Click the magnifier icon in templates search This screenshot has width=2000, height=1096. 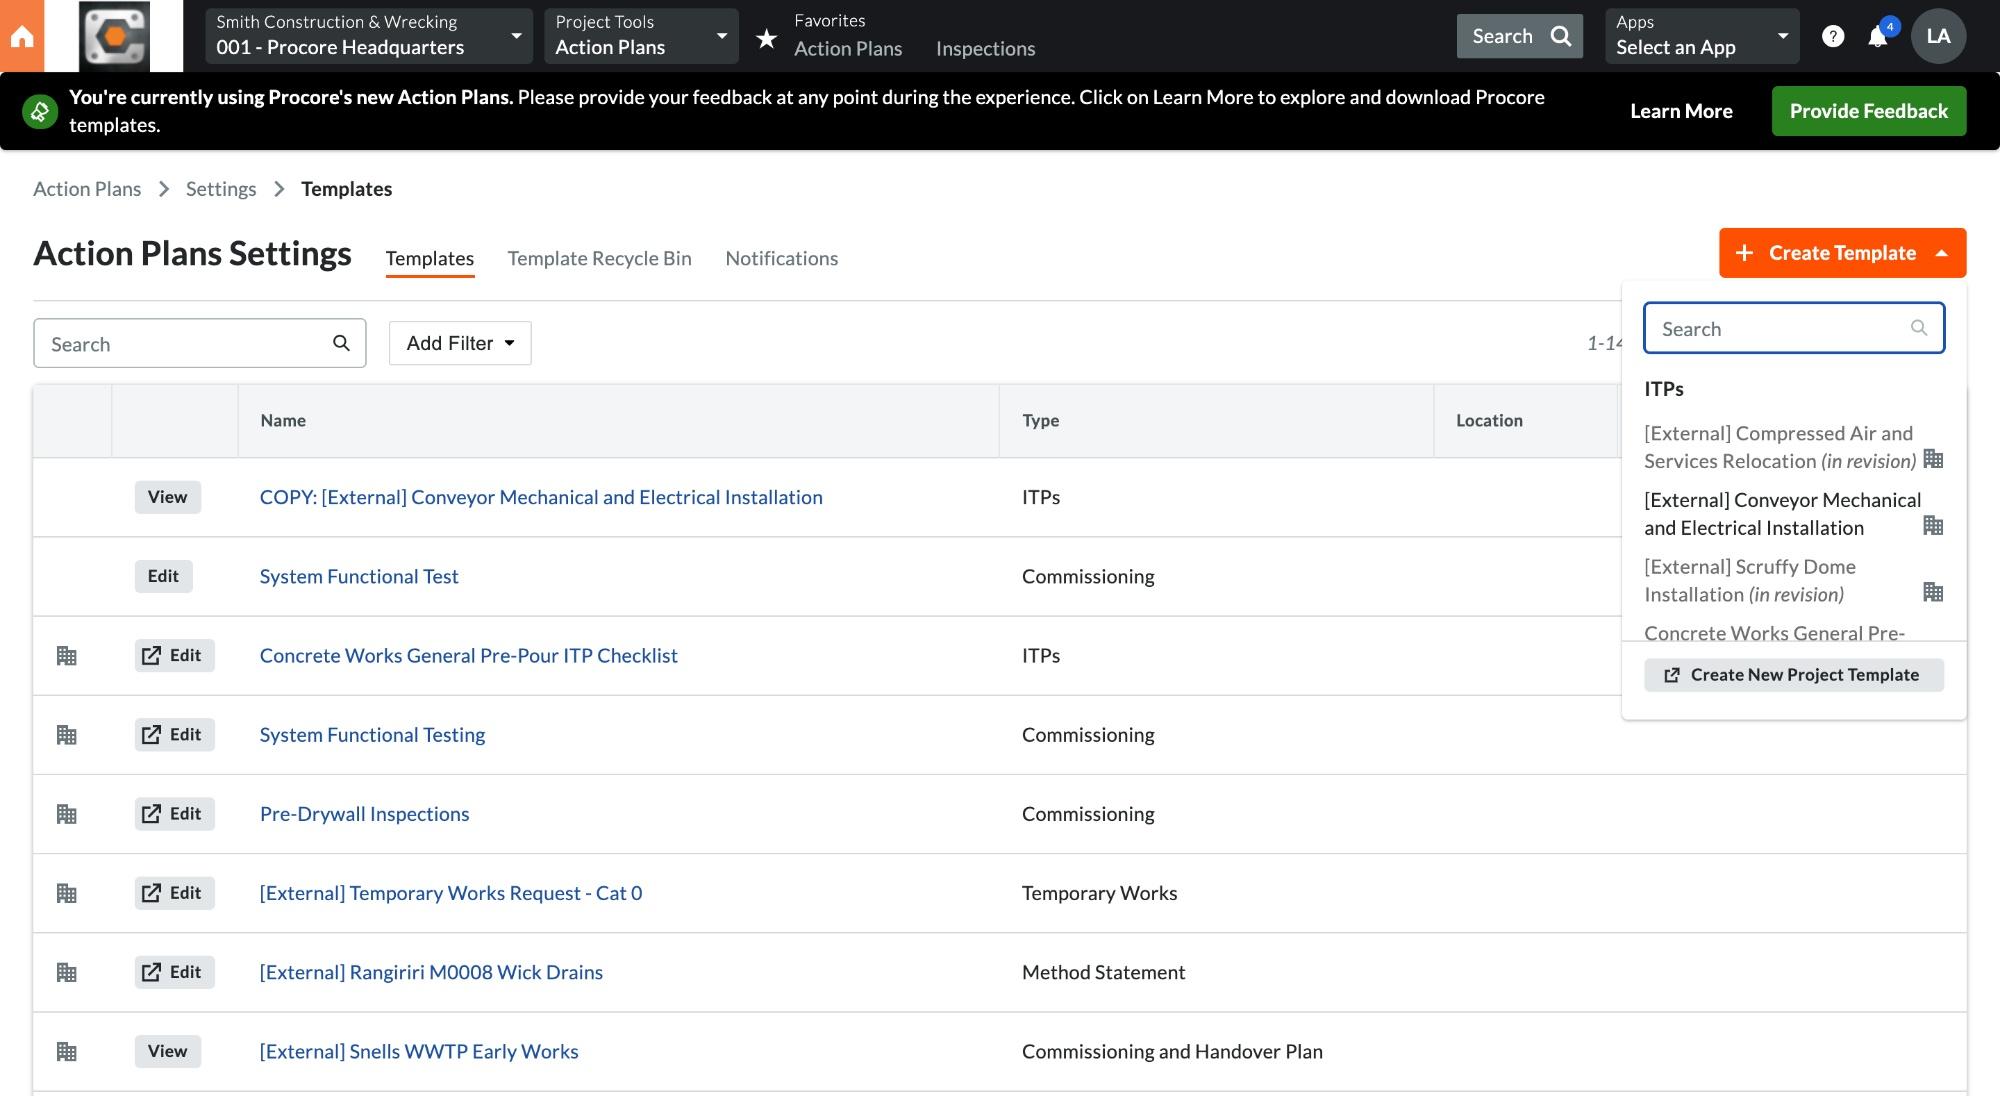[341, 343]
